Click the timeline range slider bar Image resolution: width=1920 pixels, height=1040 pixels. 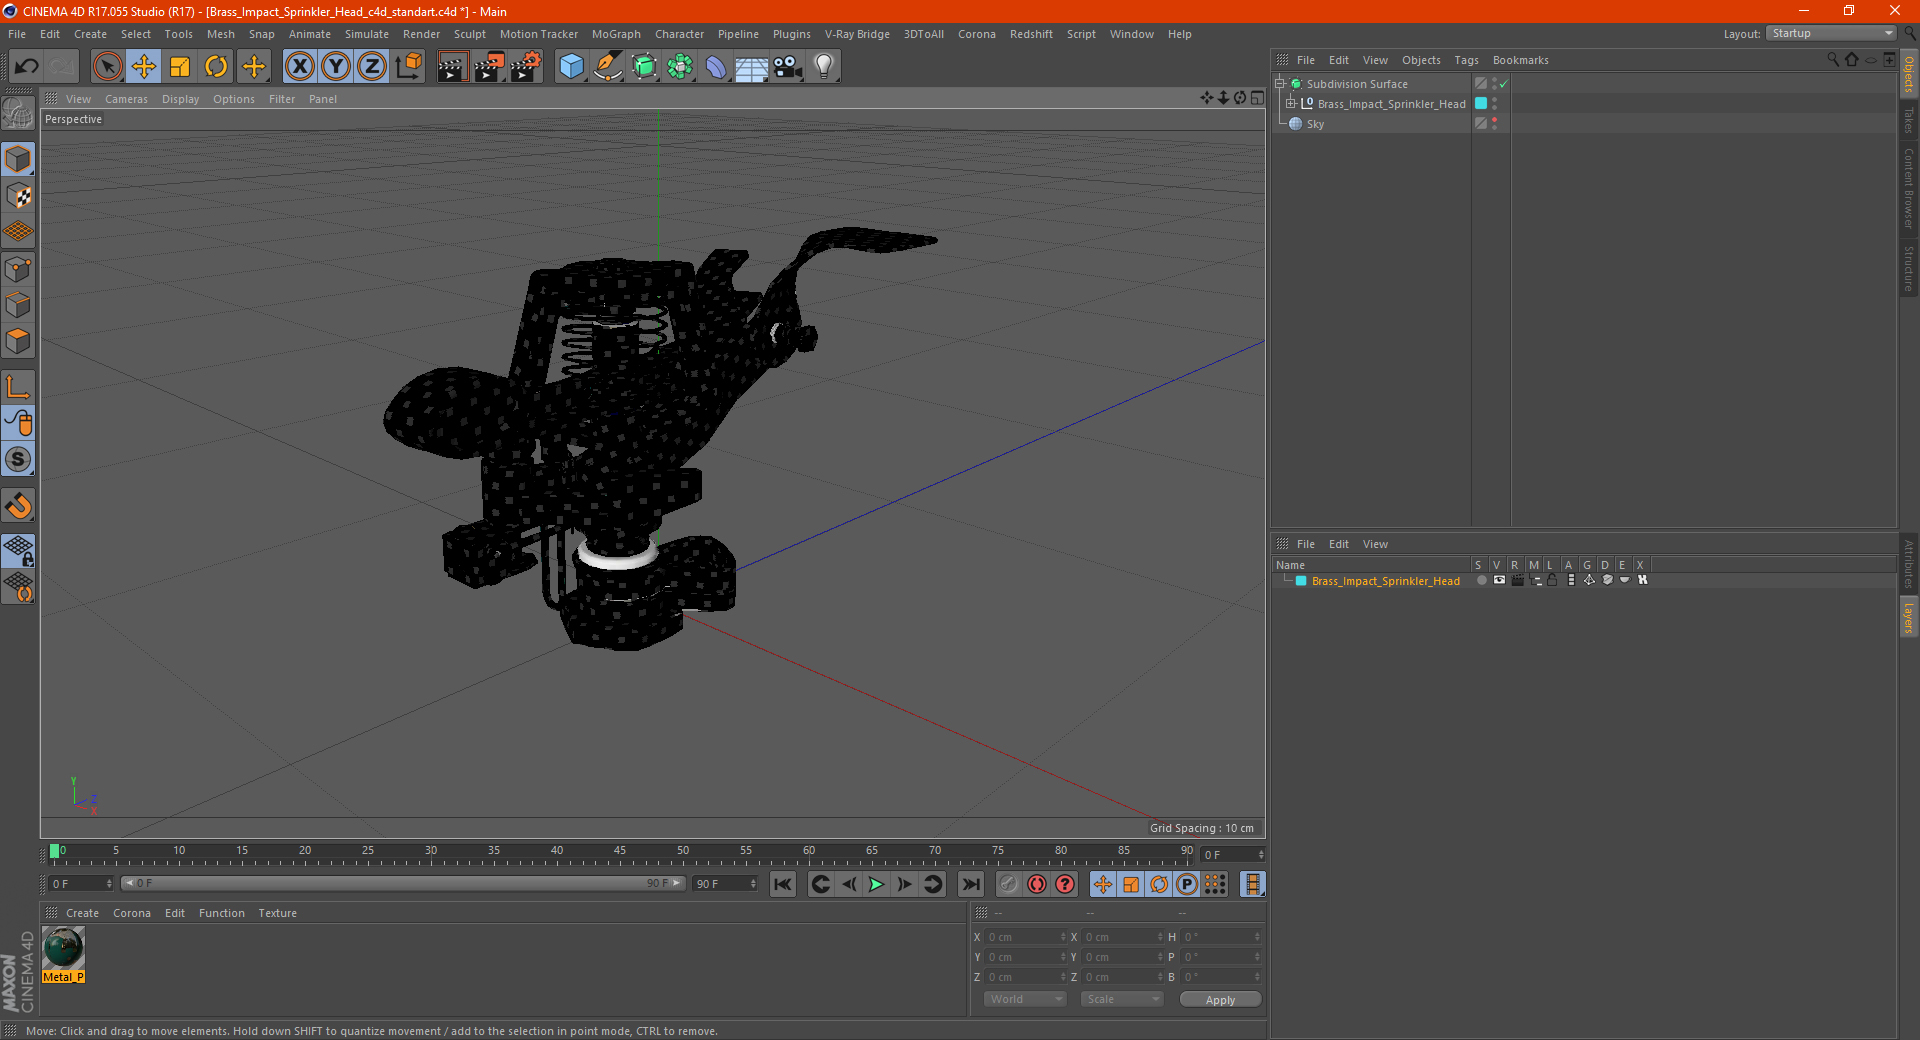(x=403, y=883)
